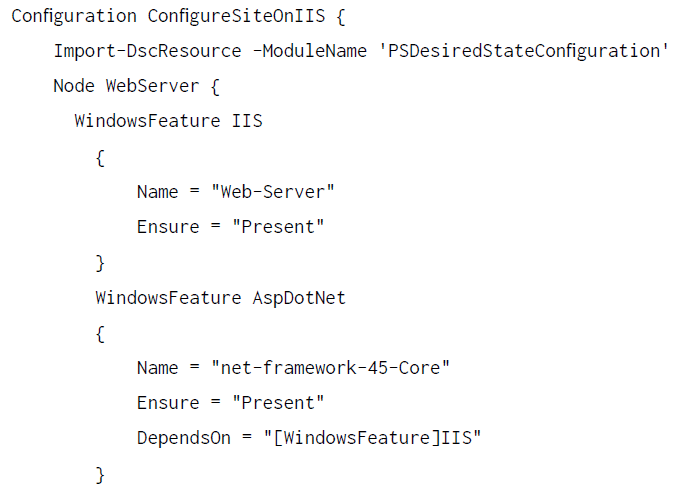679x499 pixels.
Task: Click the DependsOn property name
Action: click(184, 438)
